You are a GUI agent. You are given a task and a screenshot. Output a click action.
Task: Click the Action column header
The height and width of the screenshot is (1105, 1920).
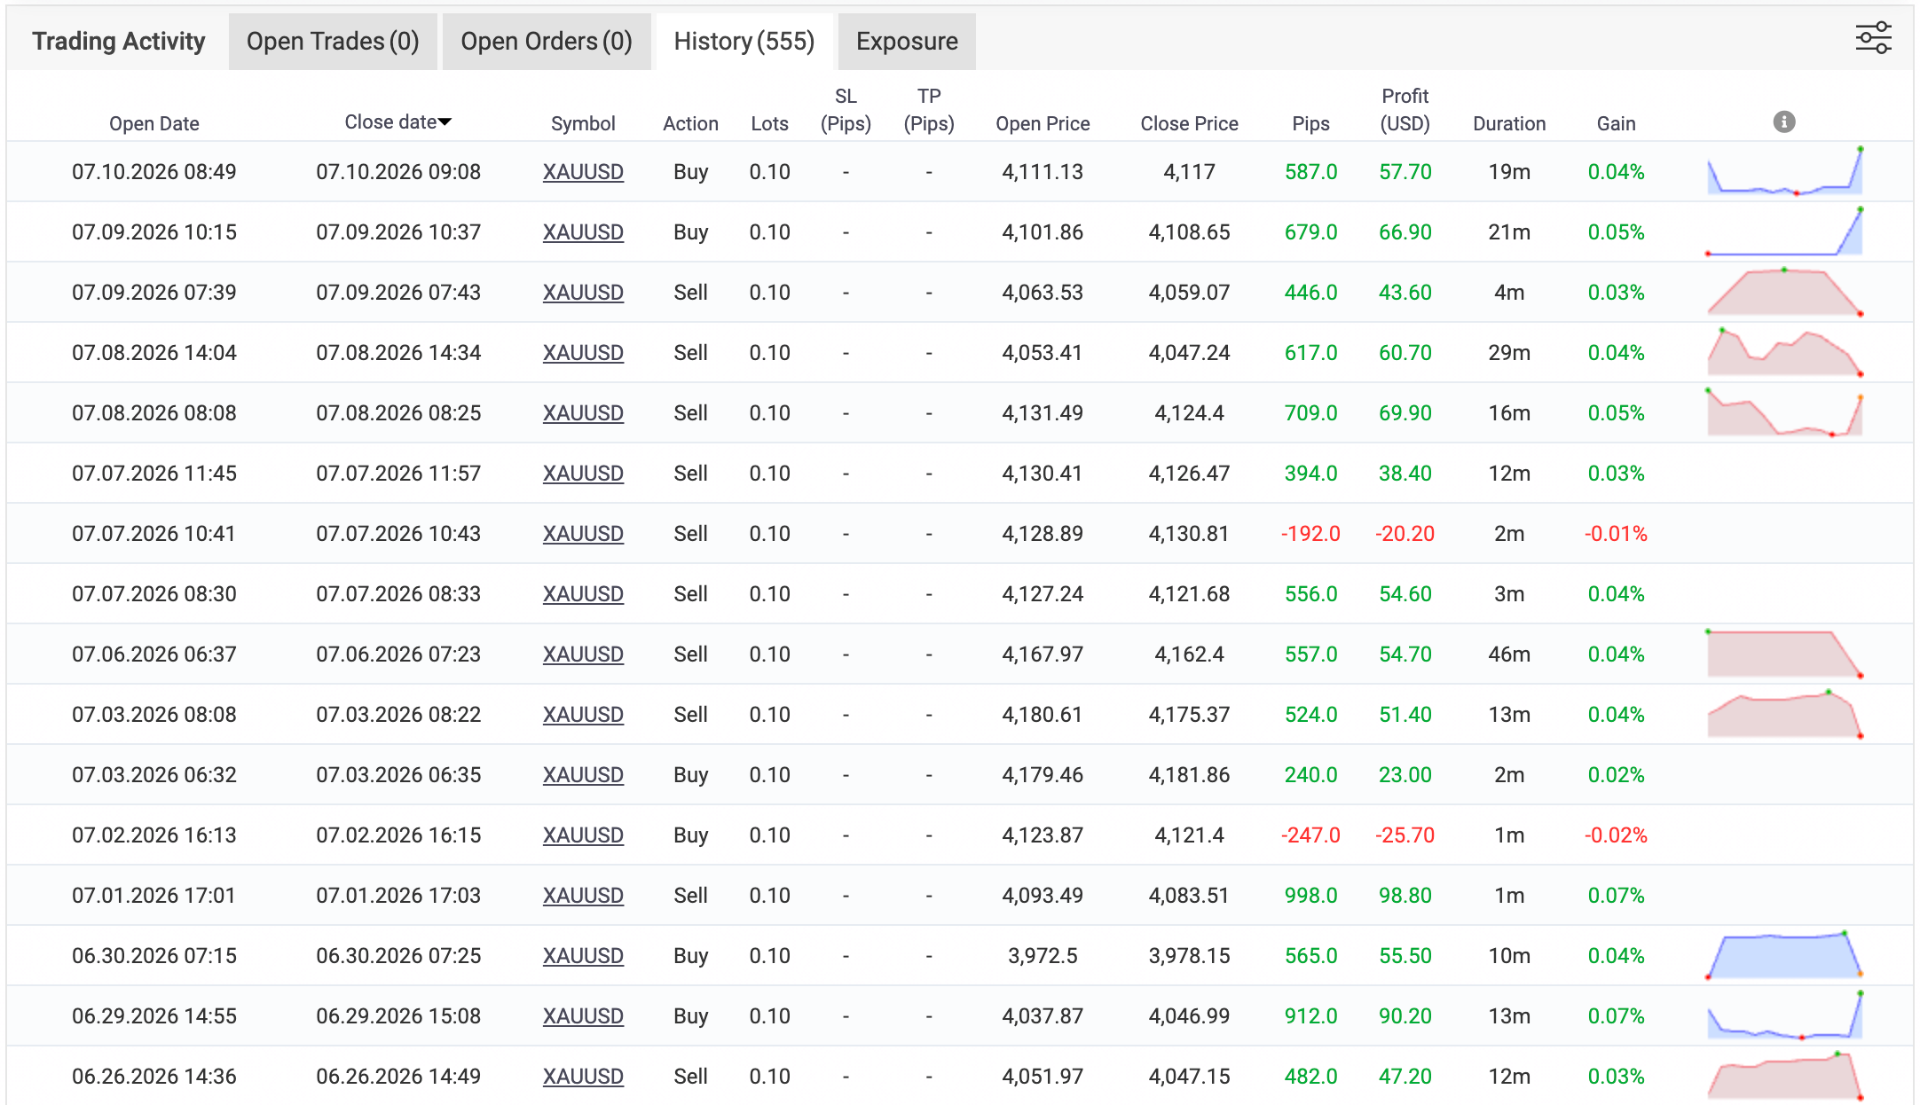[691, 124]
